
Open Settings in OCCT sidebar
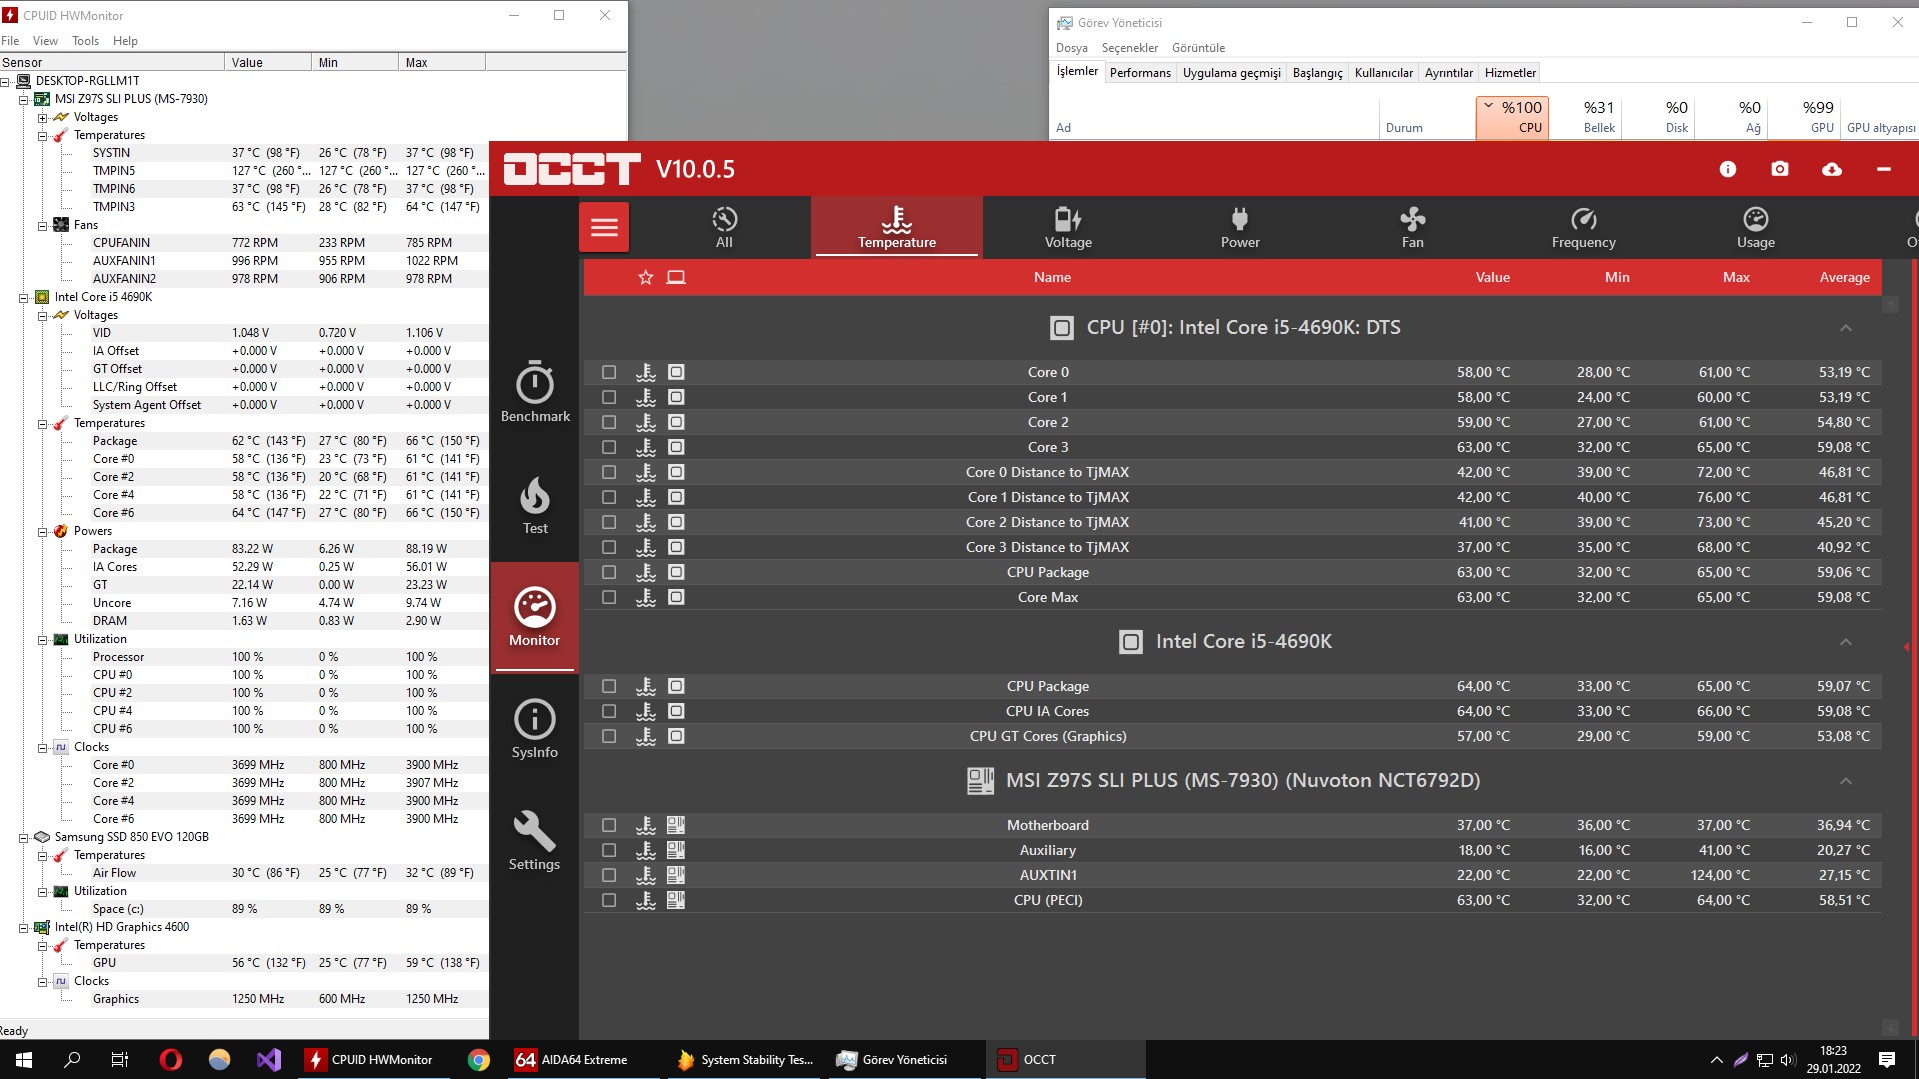(535, 841)
